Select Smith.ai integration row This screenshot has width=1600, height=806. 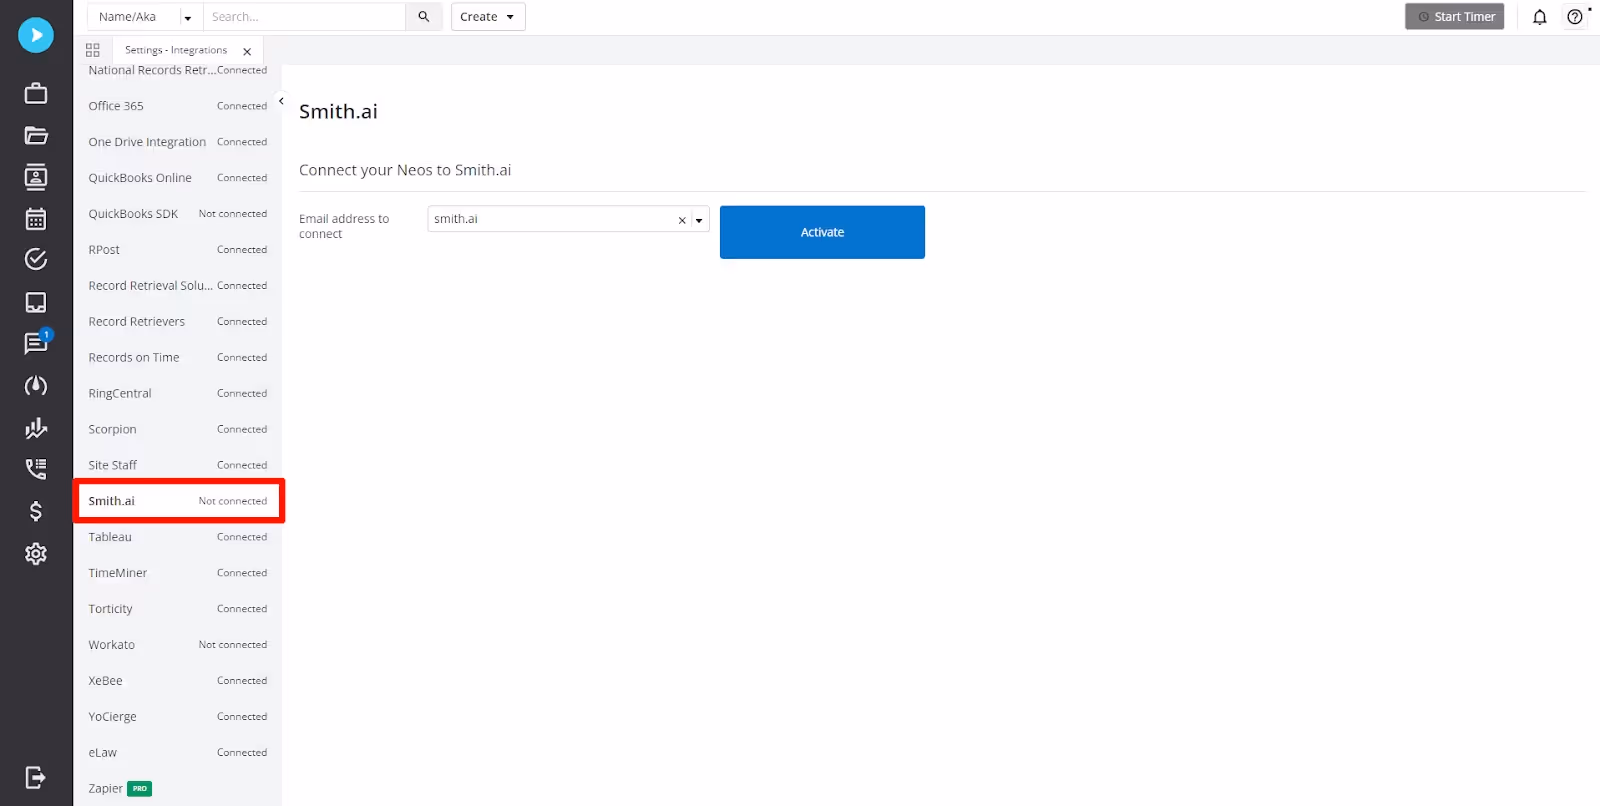179,501
